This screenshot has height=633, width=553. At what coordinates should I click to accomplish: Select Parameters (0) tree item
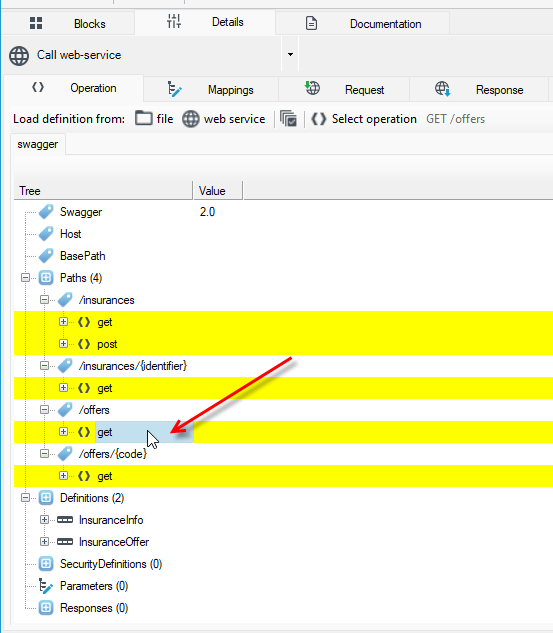(x=94, y=586)
